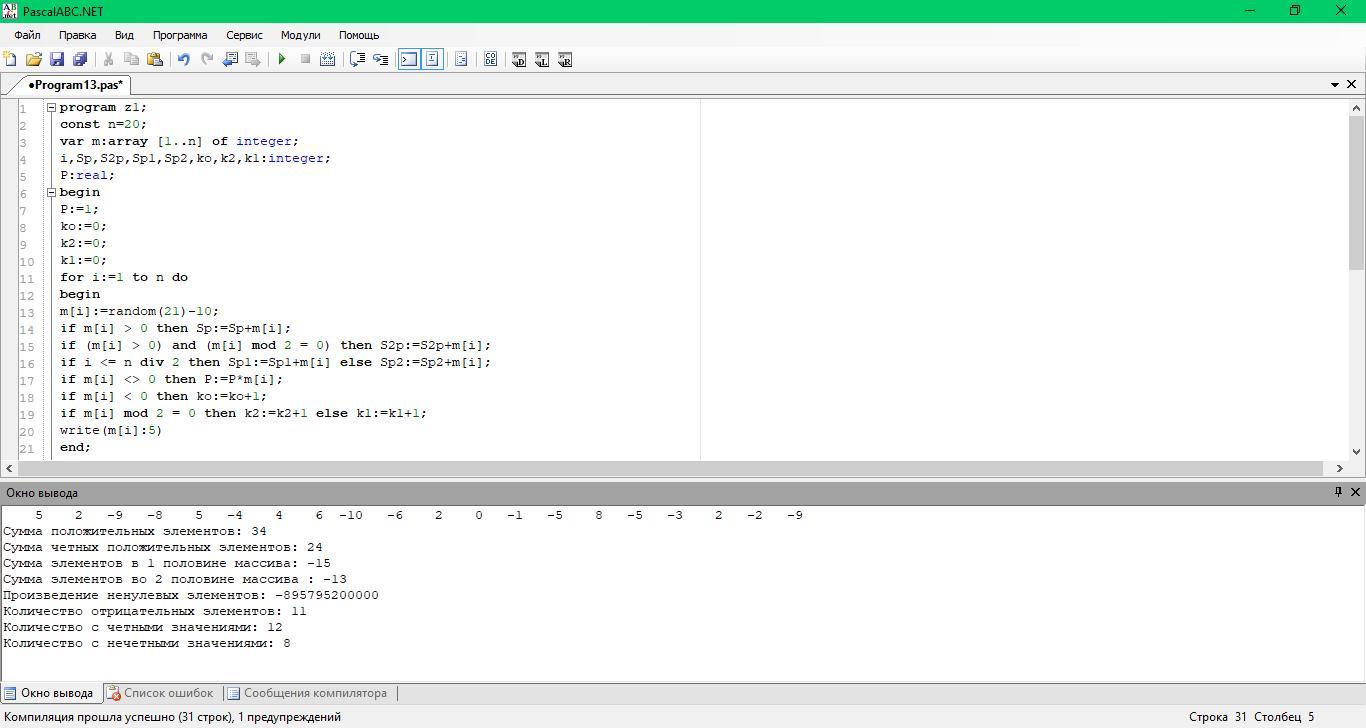The width and height of the screenshot is (1366, 728).
Task: Run the program with green play icon
Action: [x=282, y=60]
